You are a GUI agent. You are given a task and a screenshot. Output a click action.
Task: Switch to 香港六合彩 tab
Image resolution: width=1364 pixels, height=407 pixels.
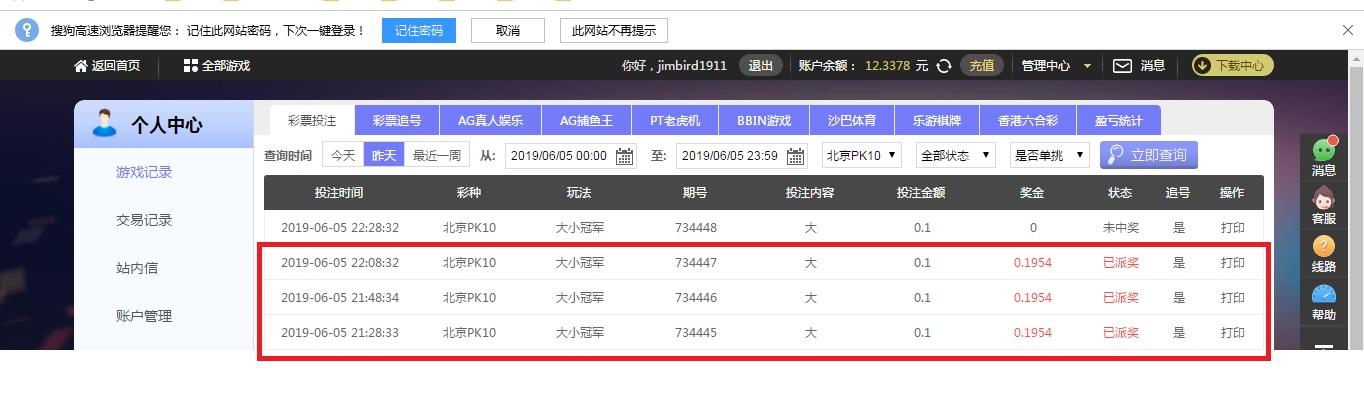1026,120
